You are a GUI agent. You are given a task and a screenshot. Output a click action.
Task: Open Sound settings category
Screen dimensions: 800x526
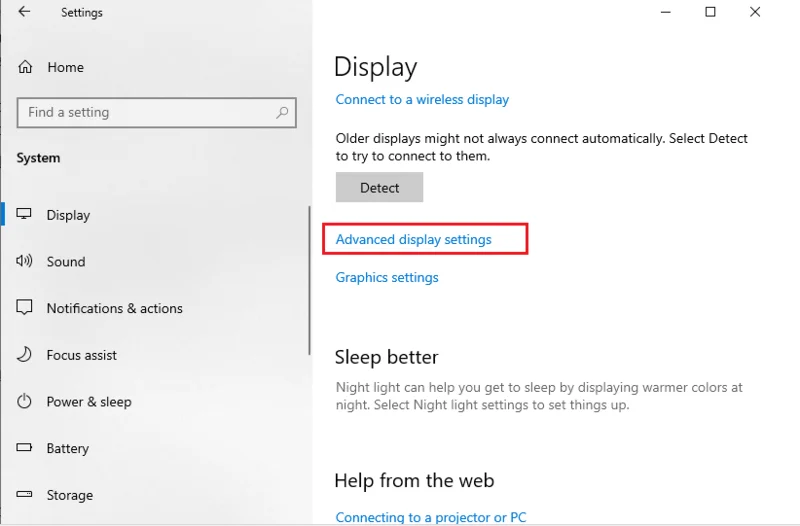pos(66,262)
